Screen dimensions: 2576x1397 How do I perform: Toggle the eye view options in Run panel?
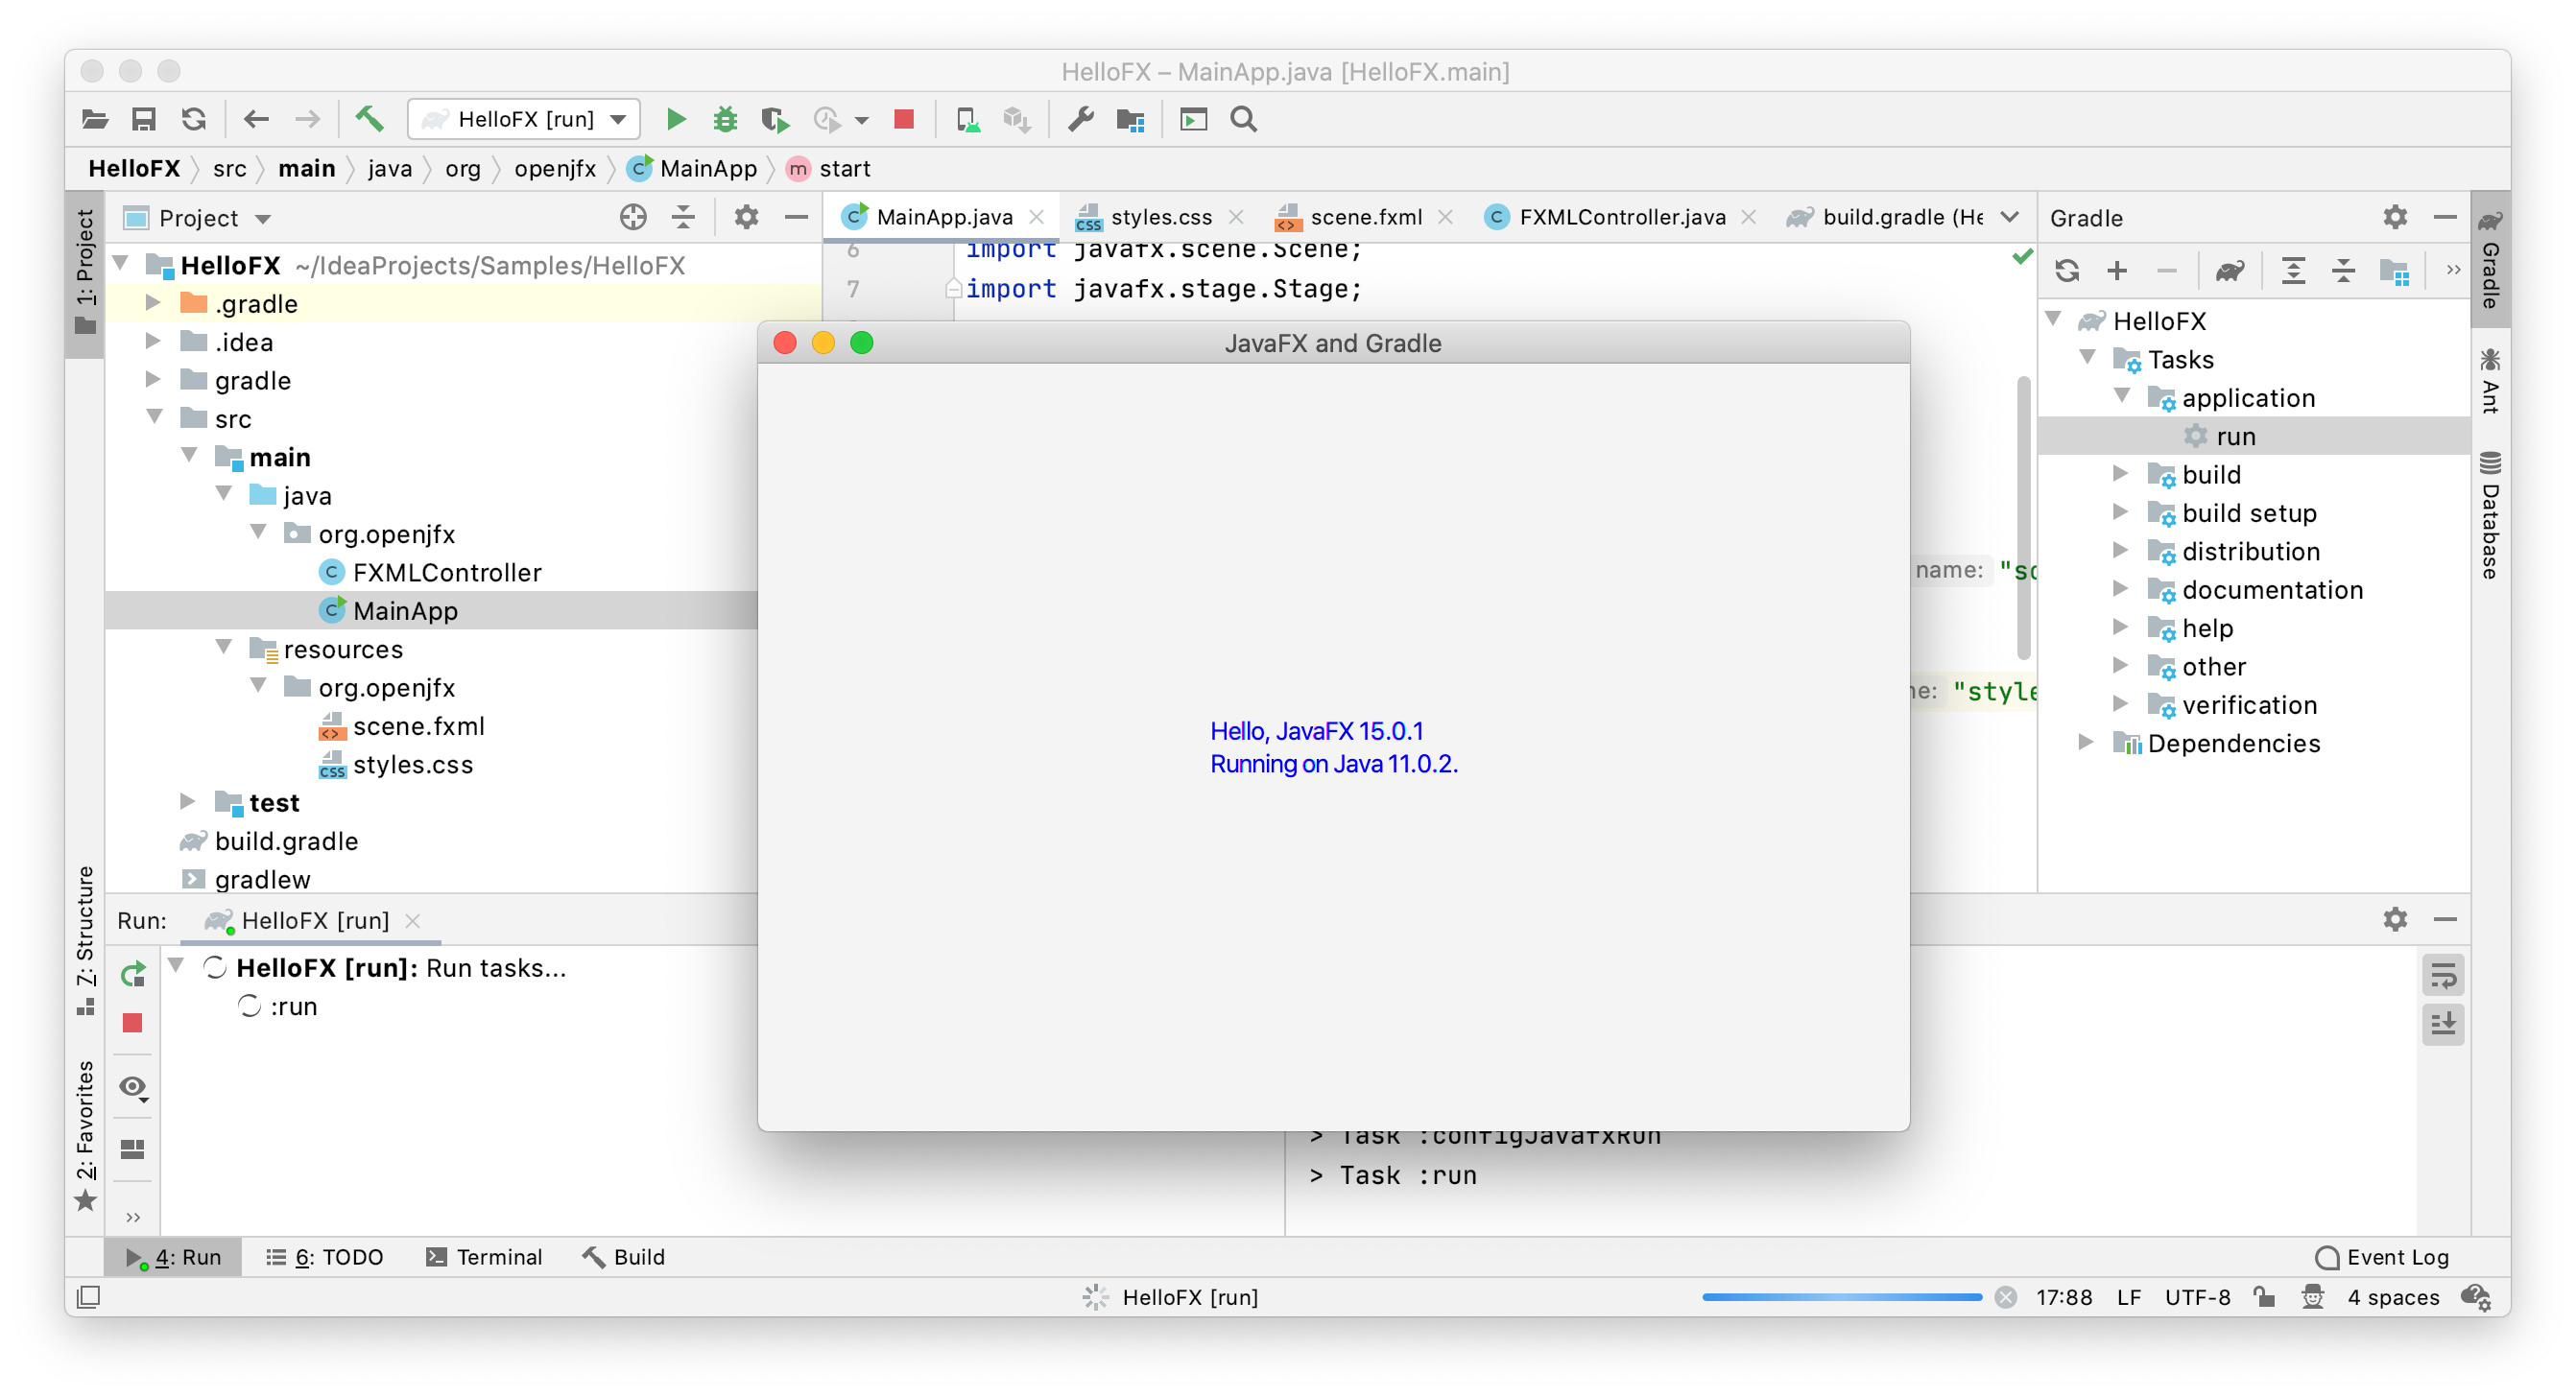[133, 1087]
